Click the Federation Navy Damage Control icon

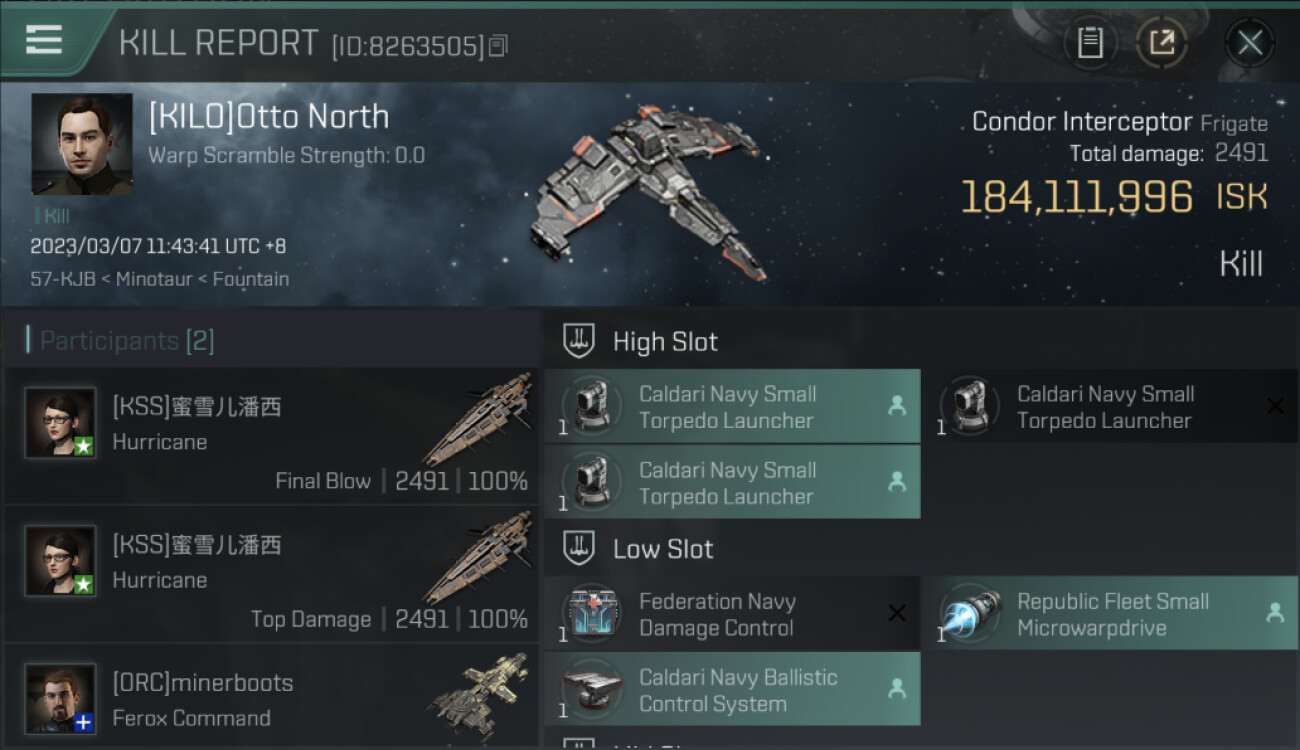(592, 613)
